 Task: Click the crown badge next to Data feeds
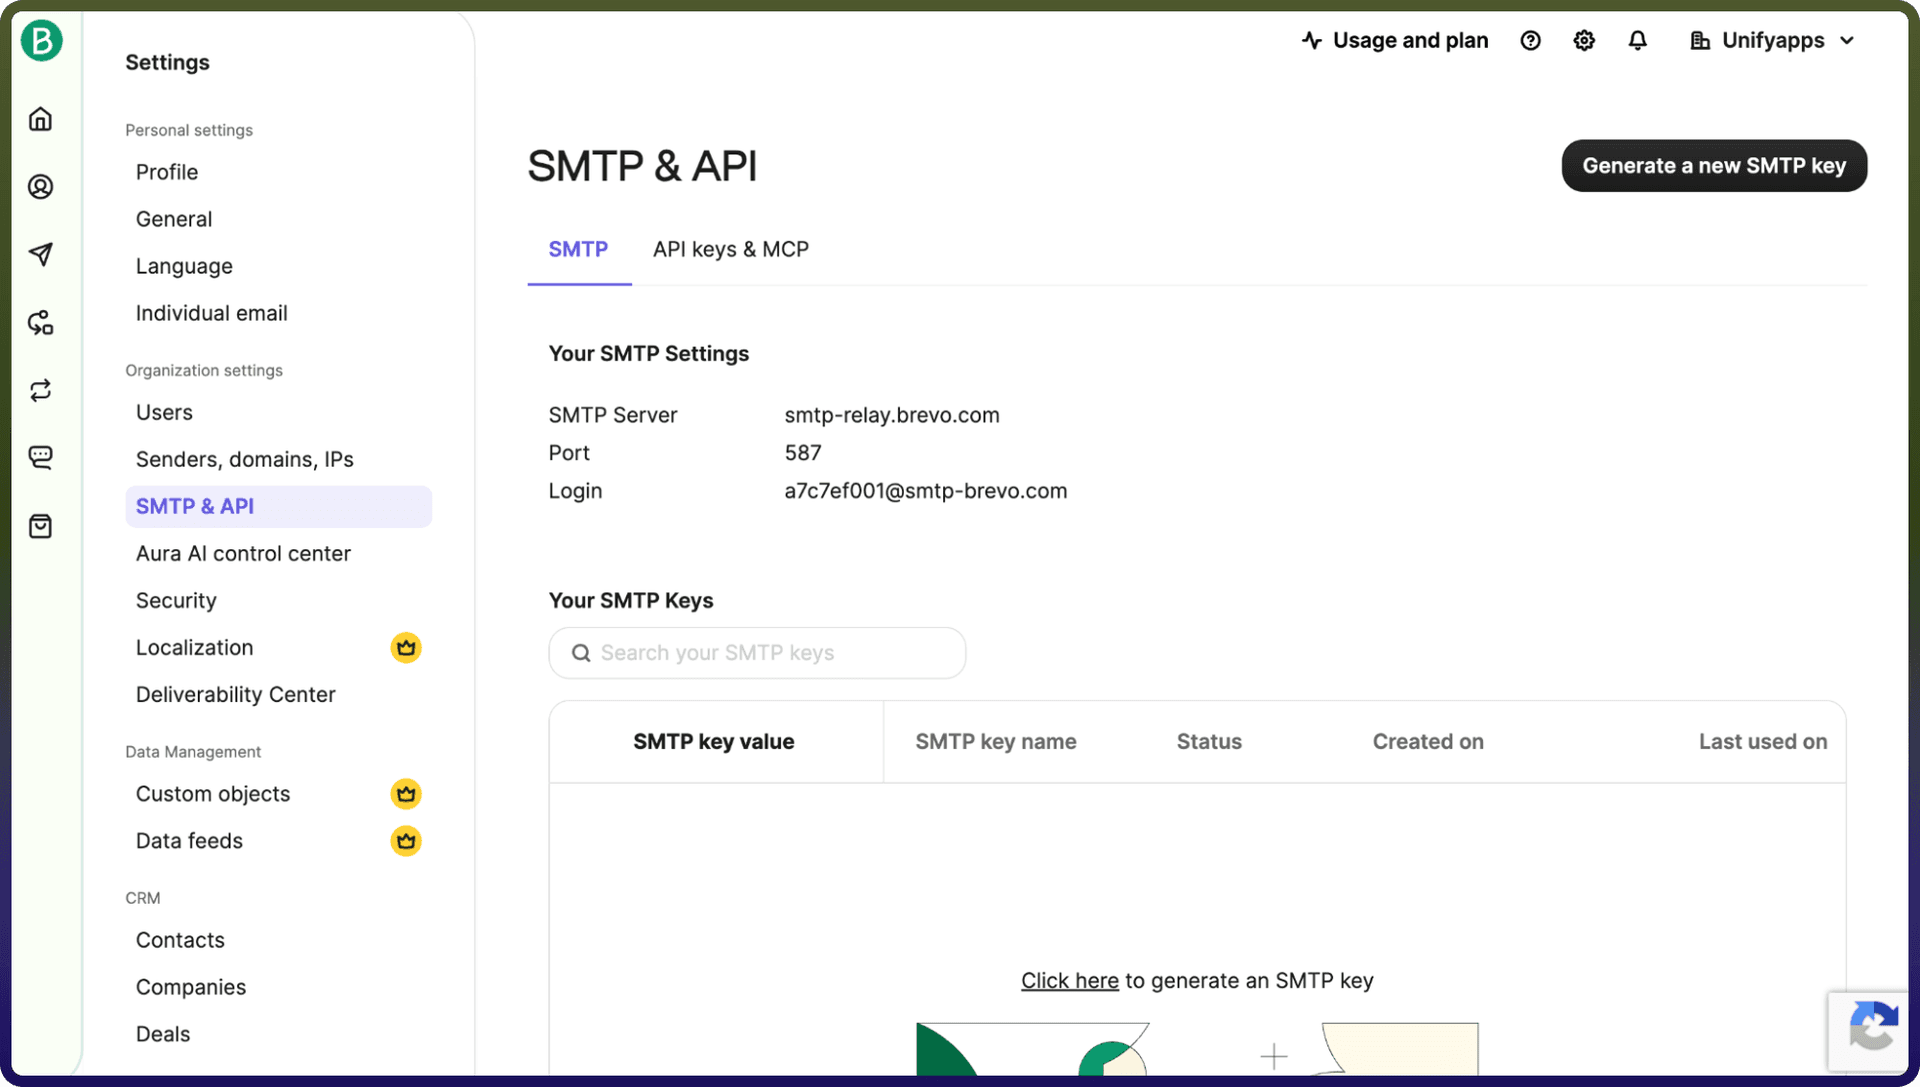pos(406,841)
